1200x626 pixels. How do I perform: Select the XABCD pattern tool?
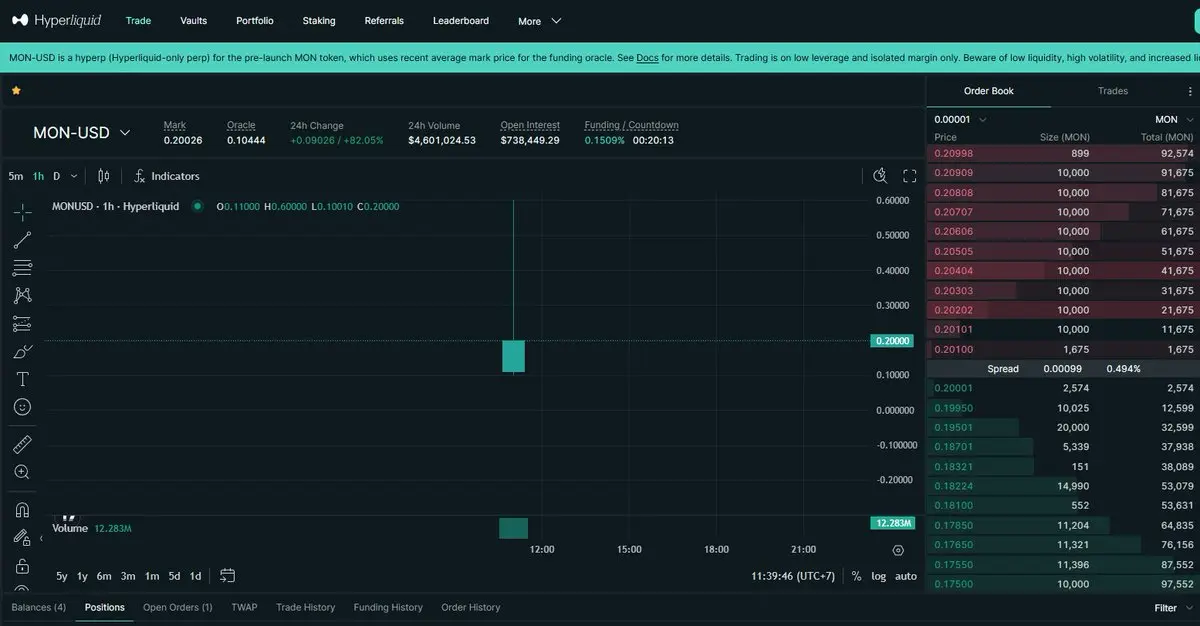point(22,296)
